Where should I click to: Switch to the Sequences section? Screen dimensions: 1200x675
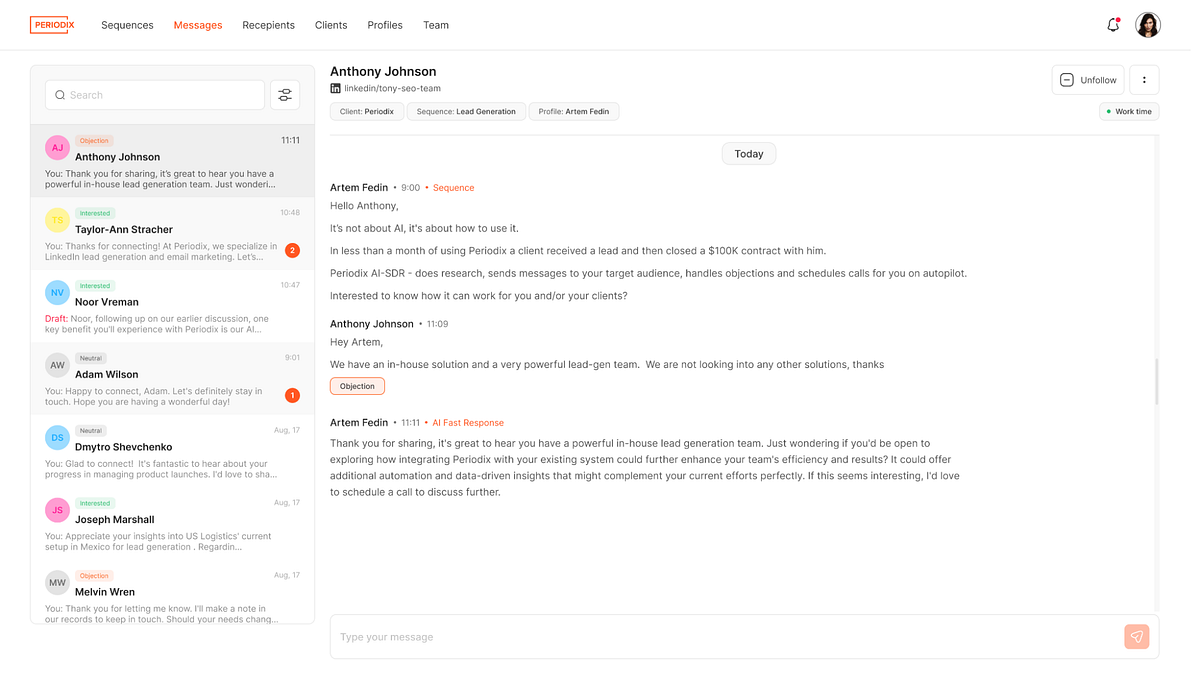point(127,24)
